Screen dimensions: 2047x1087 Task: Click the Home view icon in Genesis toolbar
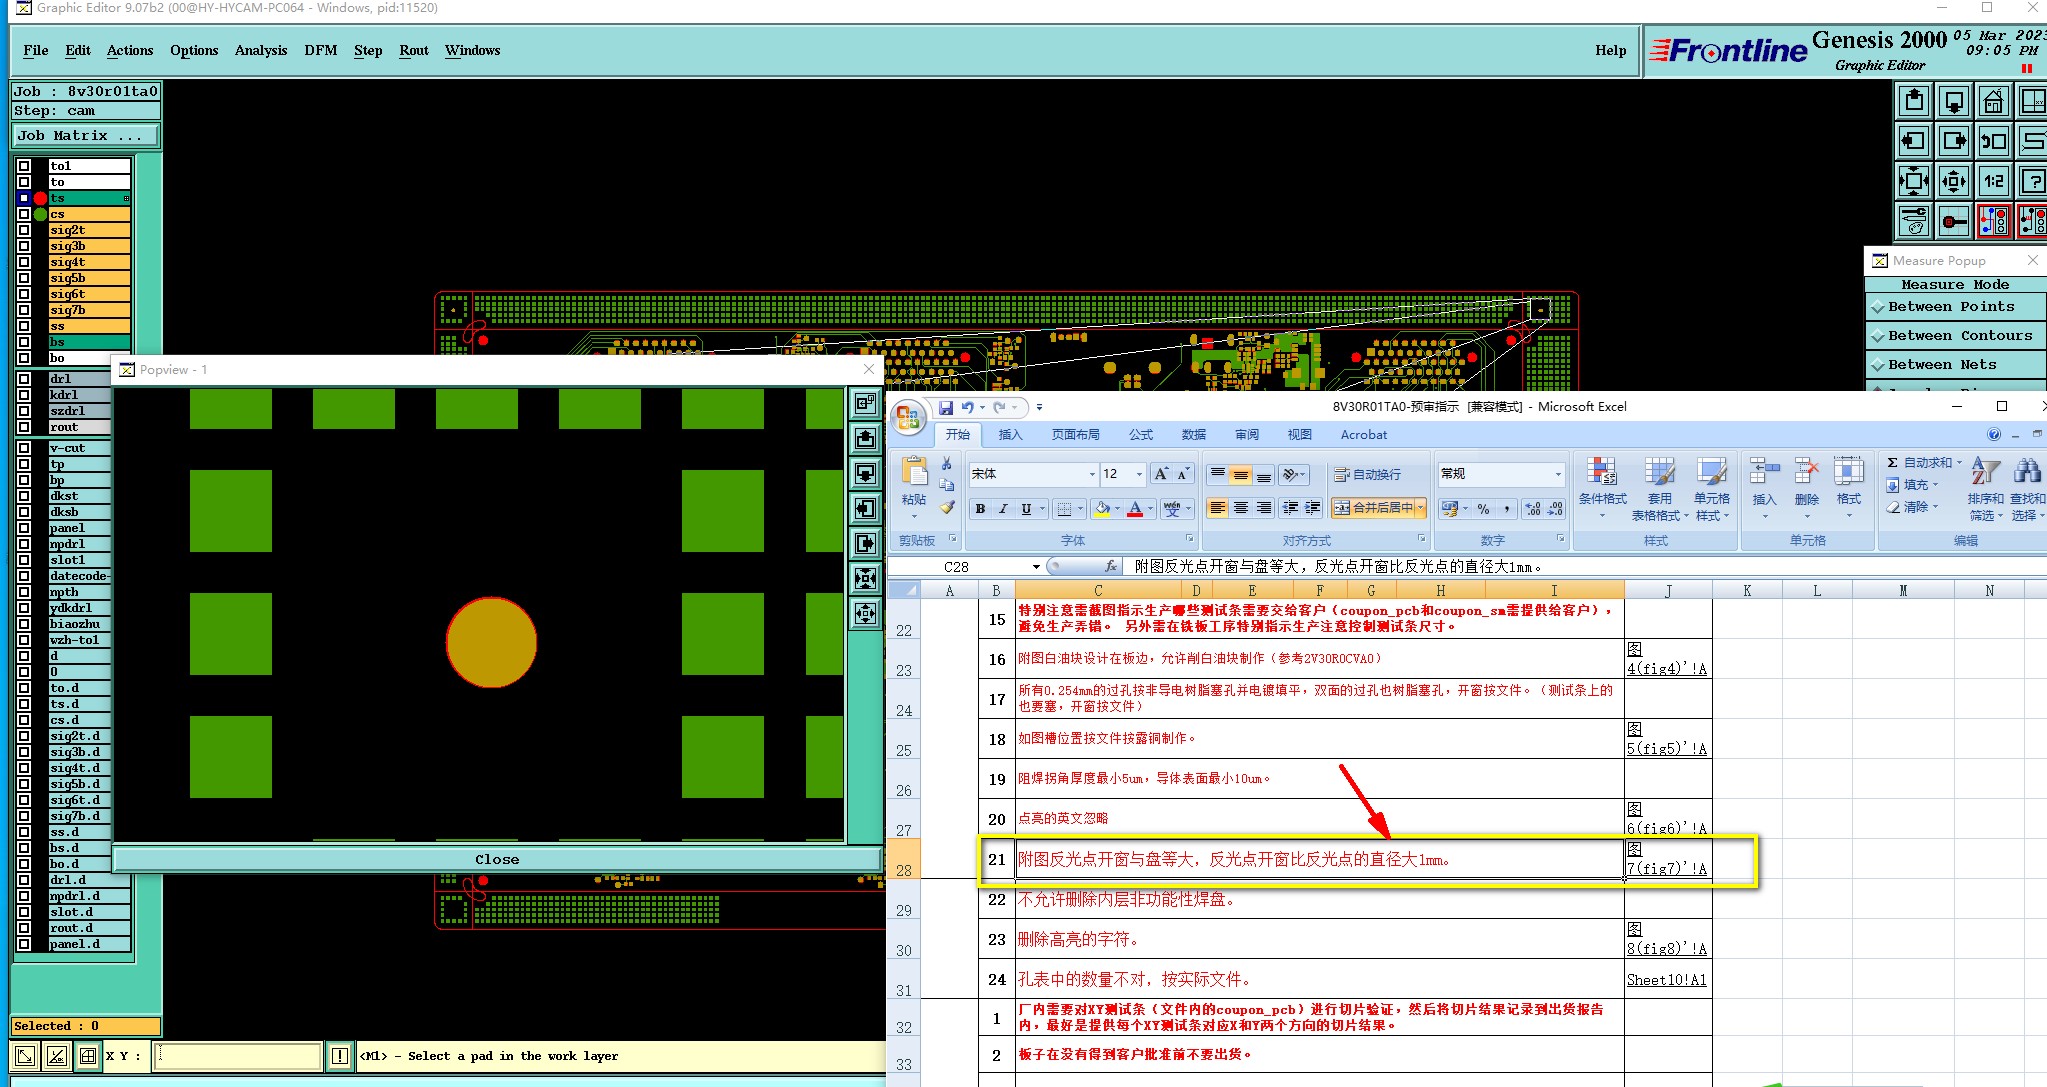[1993, 101]
